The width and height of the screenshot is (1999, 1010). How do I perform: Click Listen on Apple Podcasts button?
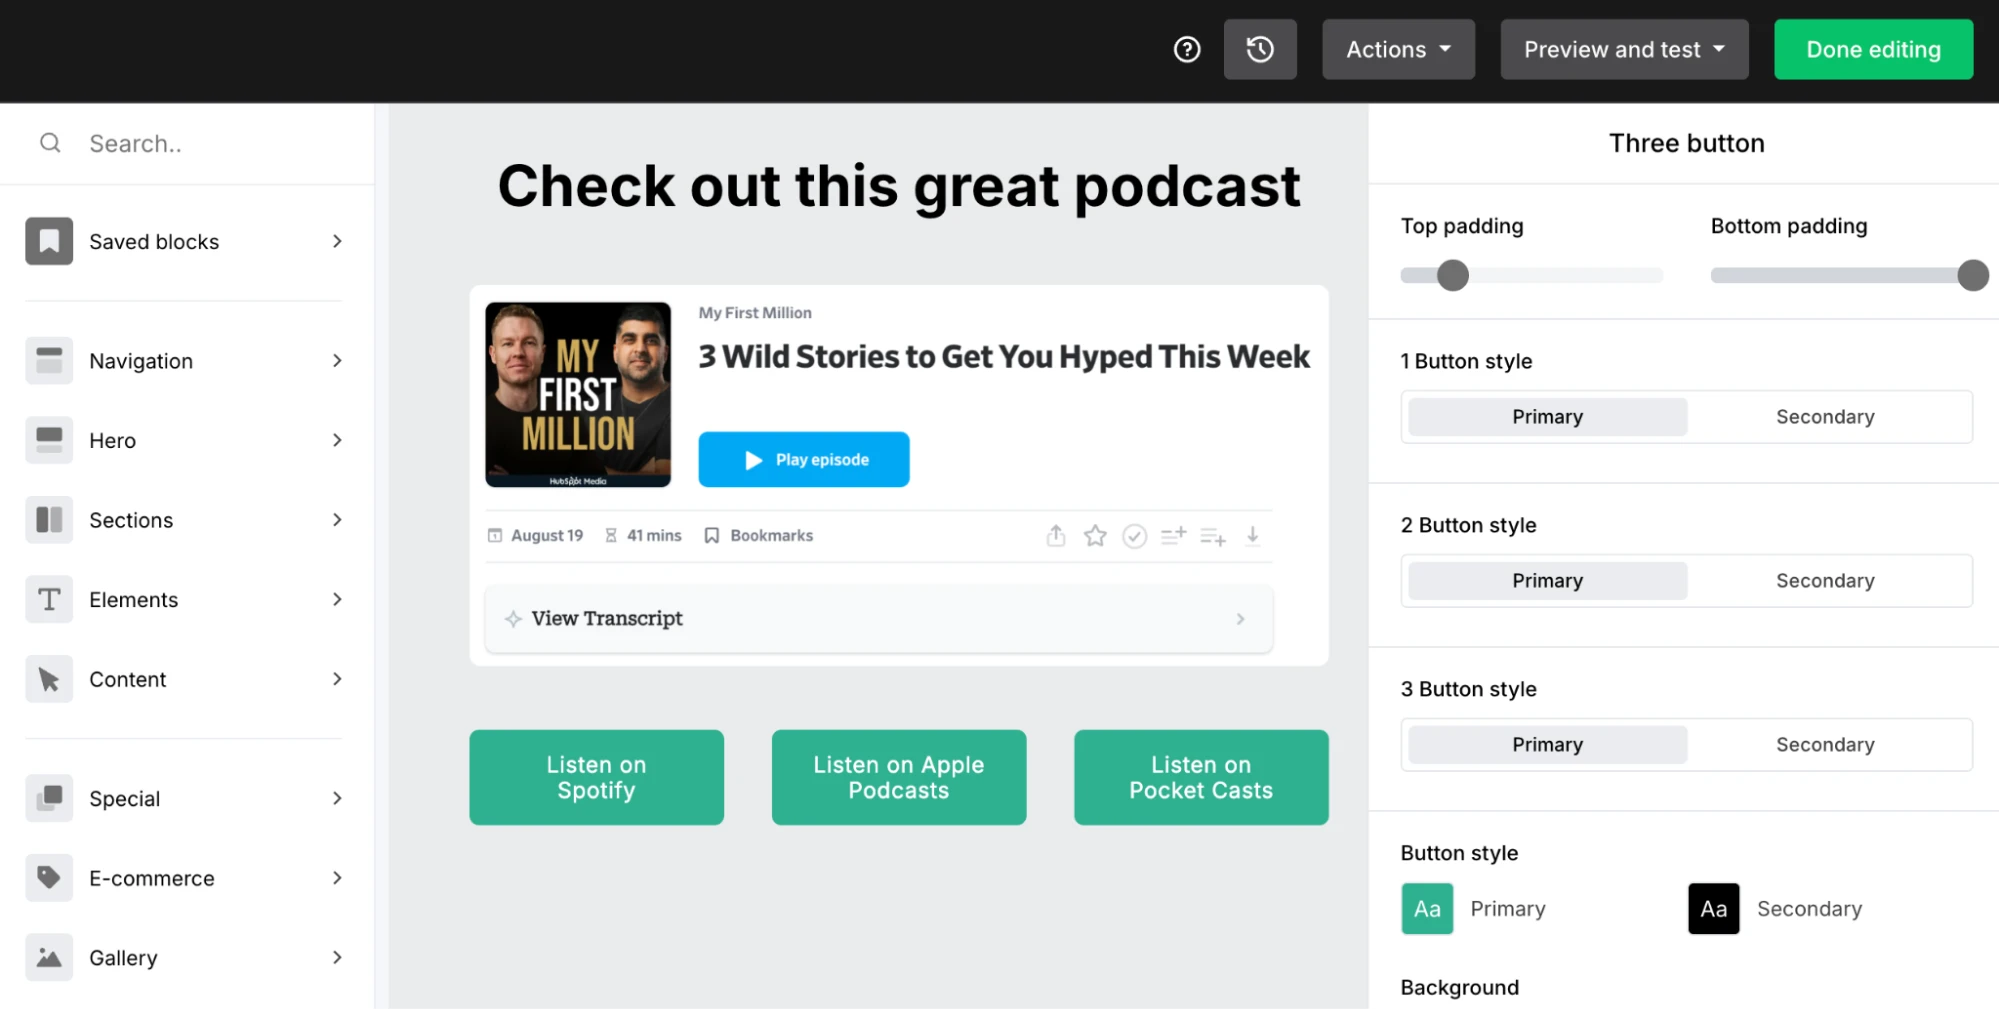(x=898, y=777)
